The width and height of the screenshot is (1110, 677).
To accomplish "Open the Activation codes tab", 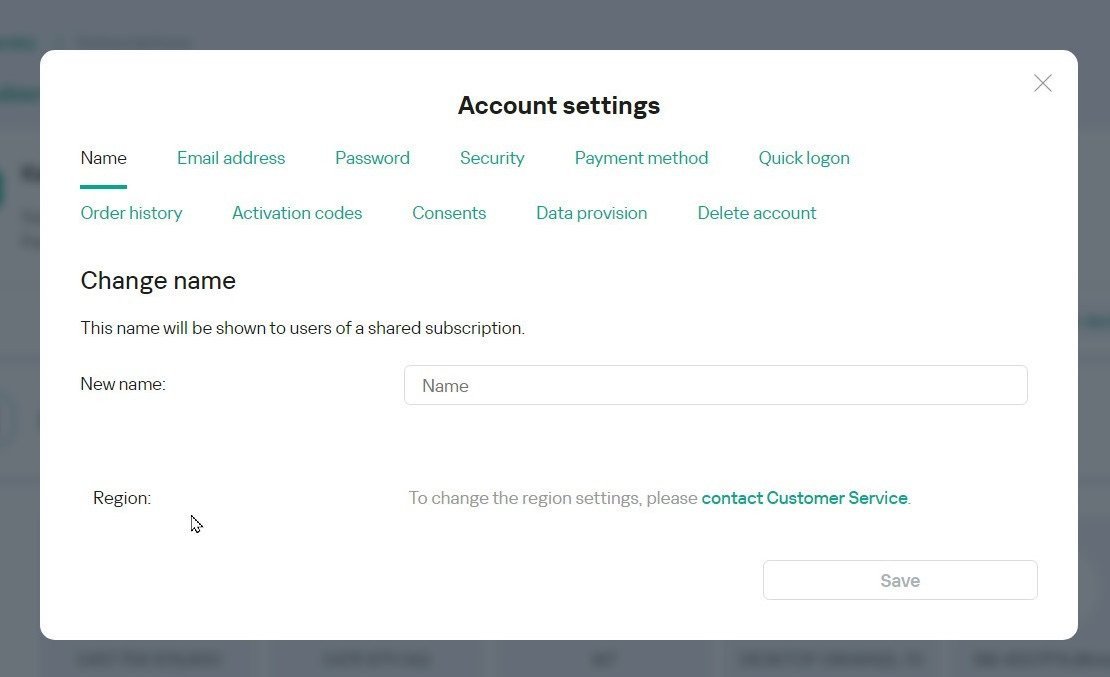I will coord(297,213).
